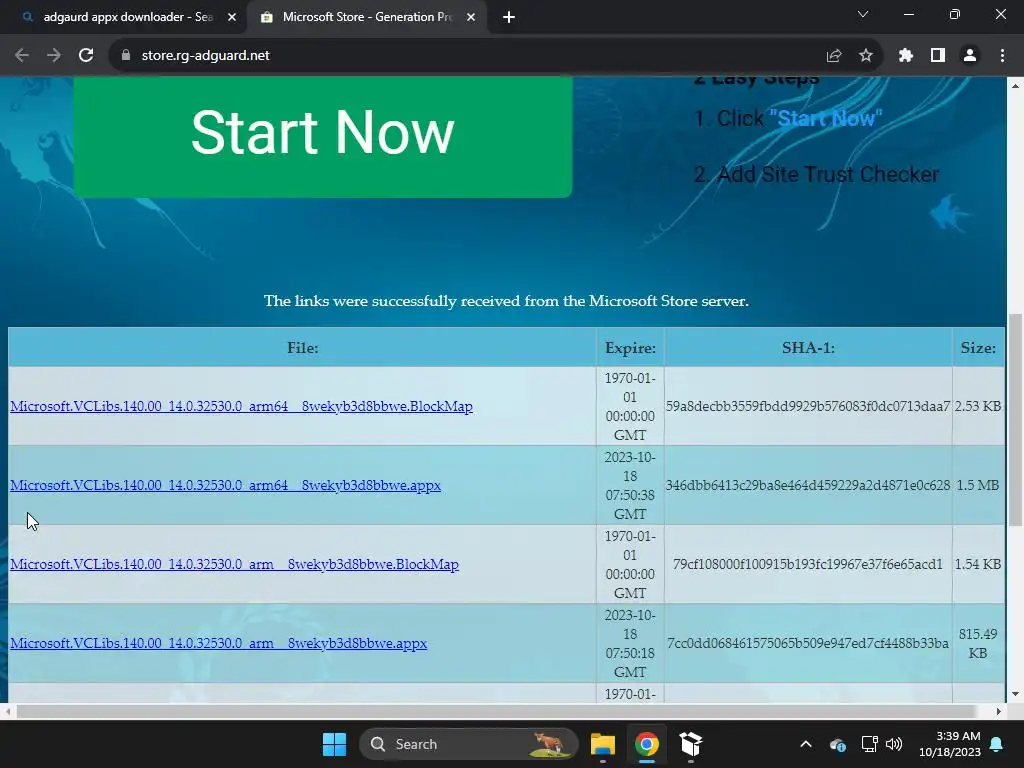
Task: Download the arm64 VCLibs BlockMap file
Action: [x=242, y=406]
